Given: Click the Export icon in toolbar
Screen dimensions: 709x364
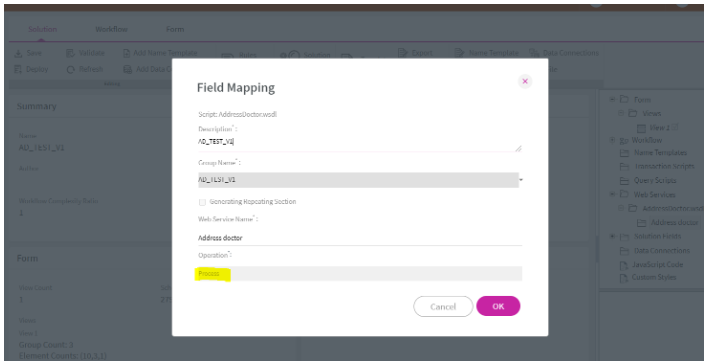Looking at the screenshot, I should pyautogui.click(x=402, y=53).
